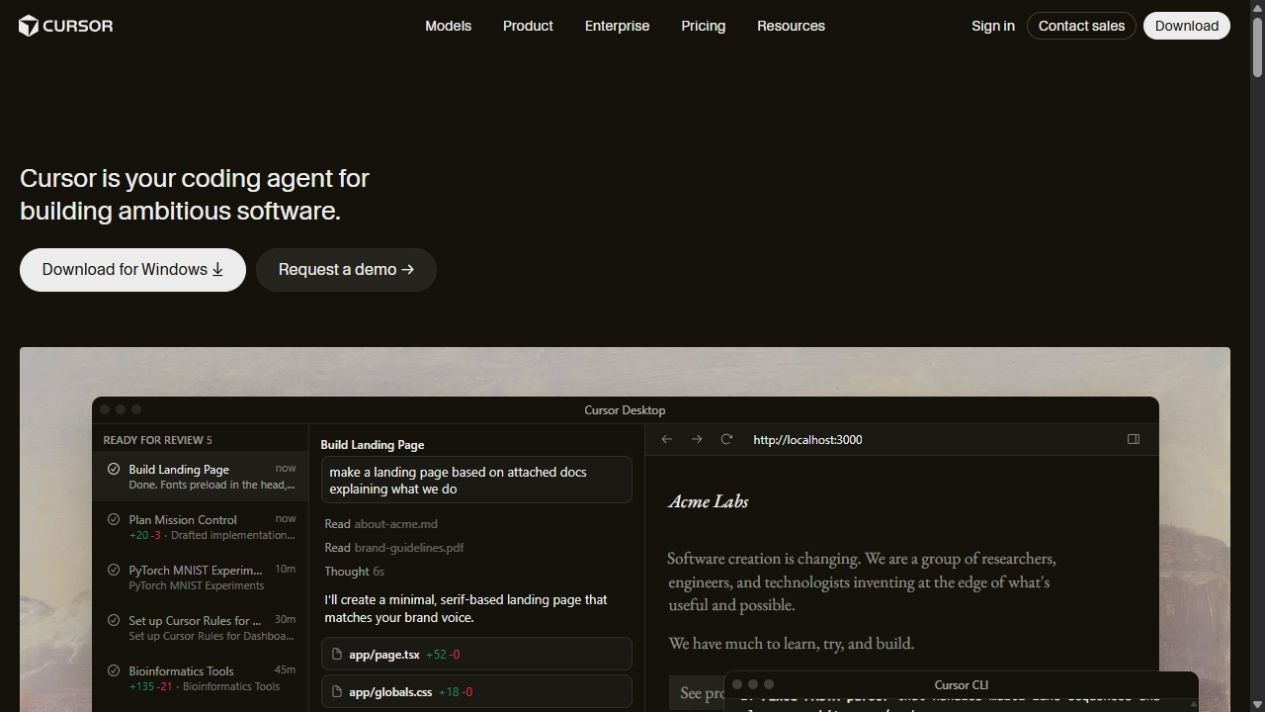1265x712 pixels.
Task: Click Request a demo button
Action: tap(346, 270)
